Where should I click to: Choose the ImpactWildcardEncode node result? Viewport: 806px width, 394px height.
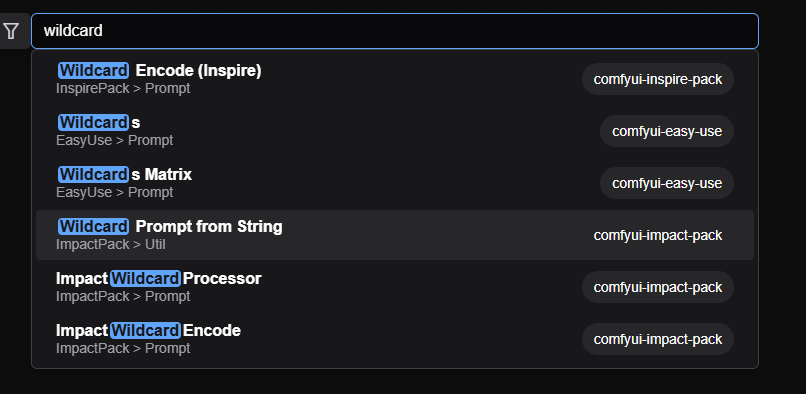click(395, 339)
